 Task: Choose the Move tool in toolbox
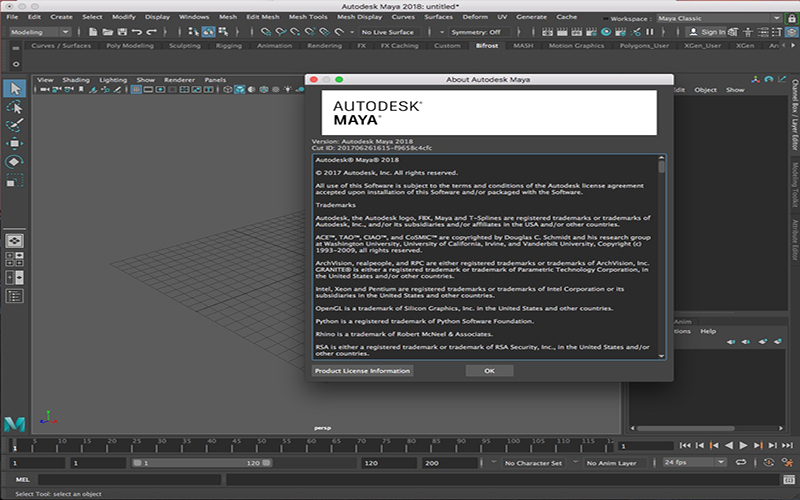coord(15,143)
